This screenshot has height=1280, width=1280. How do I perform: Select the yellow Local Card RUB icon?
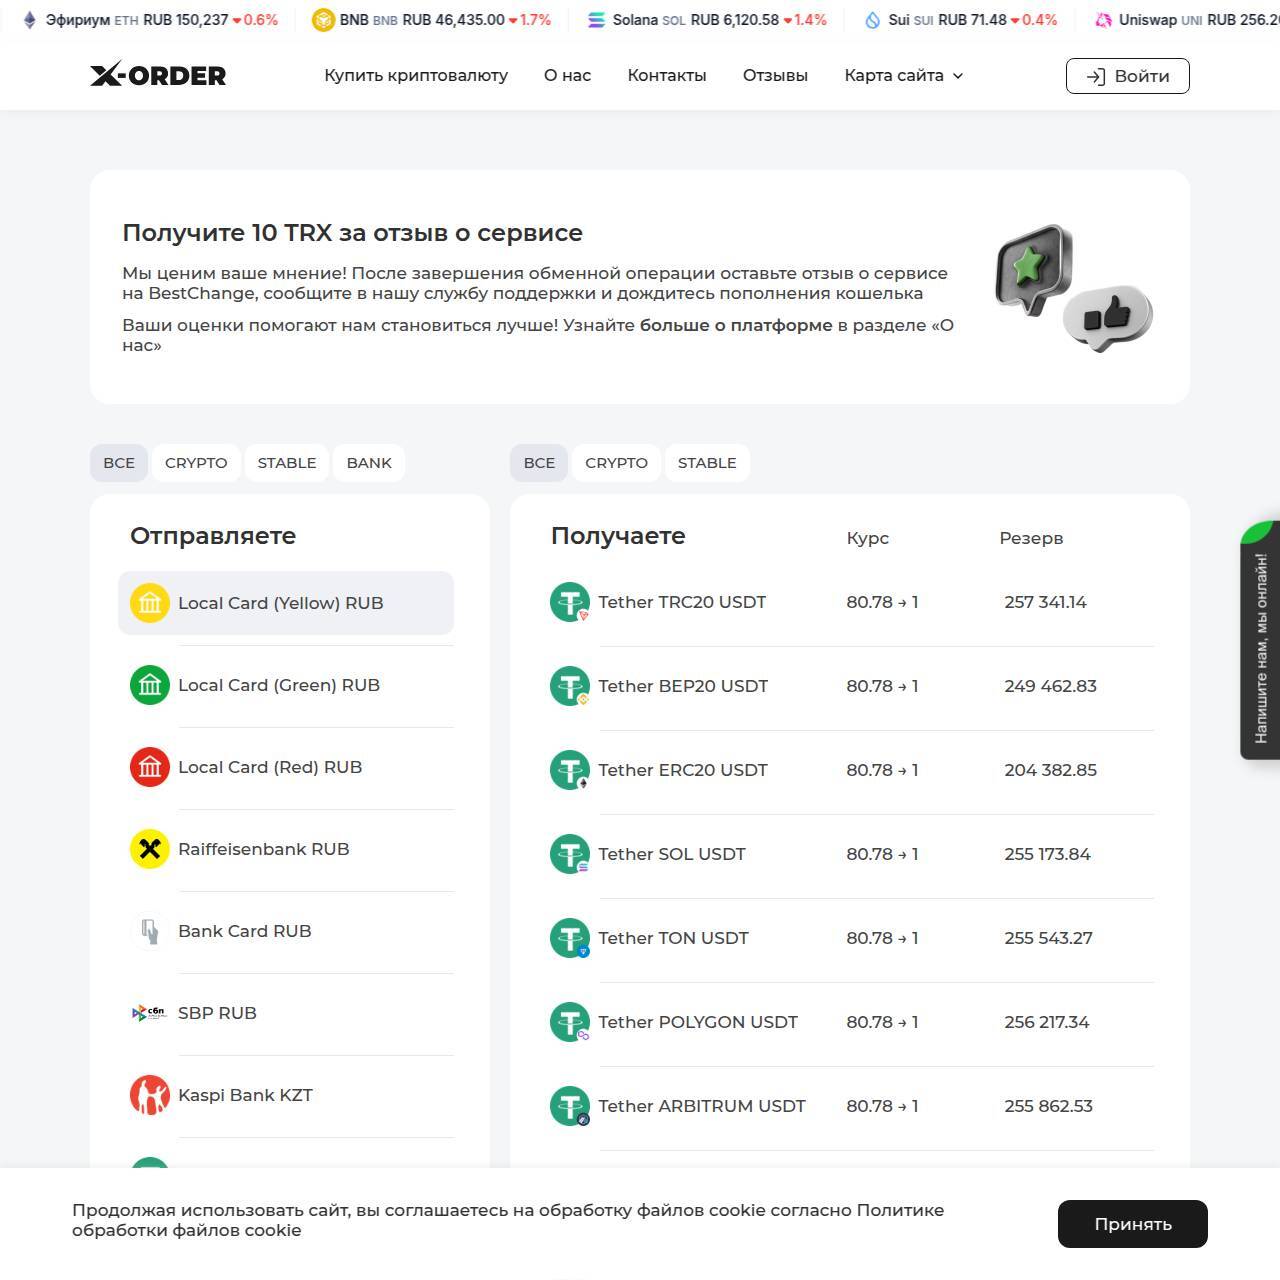click(x=150, y=603)
